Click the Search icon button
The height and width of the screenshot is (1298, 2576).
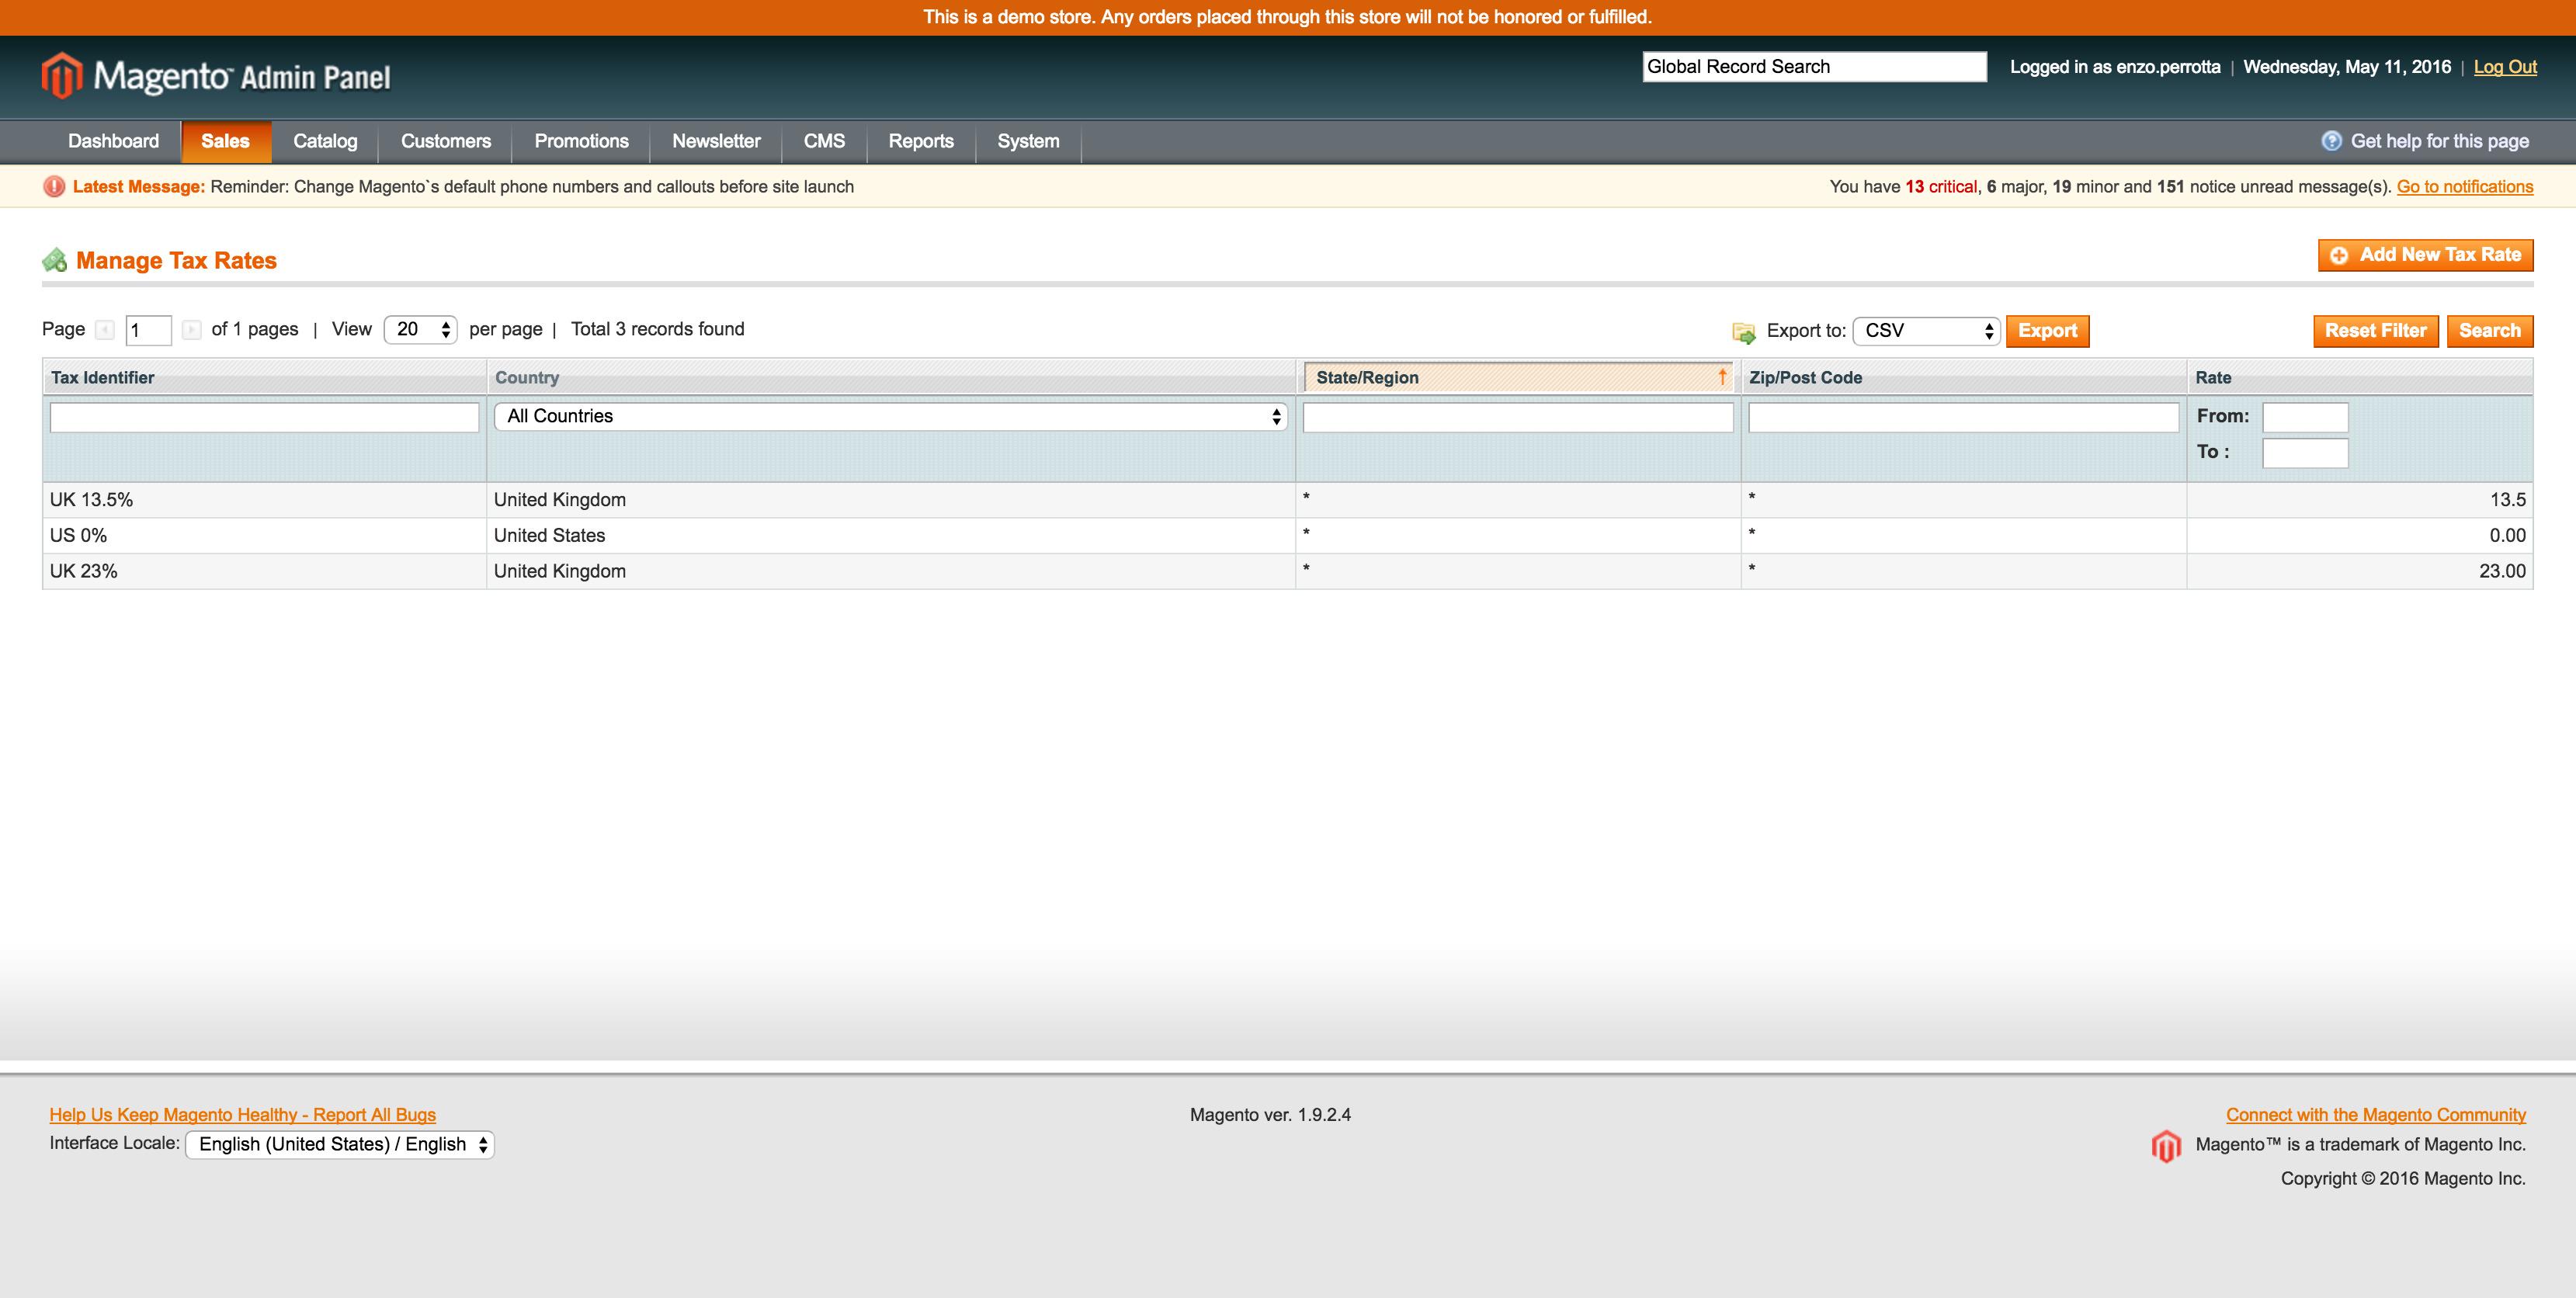(x=2490, y=329)
